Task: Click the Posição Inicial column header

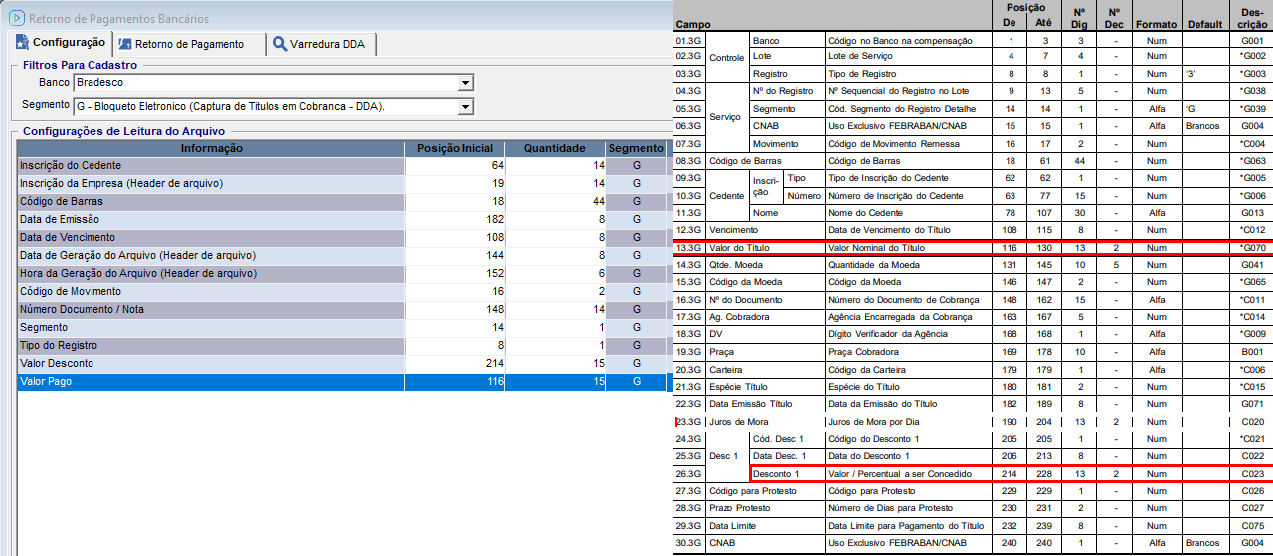Action: point(455,148)
